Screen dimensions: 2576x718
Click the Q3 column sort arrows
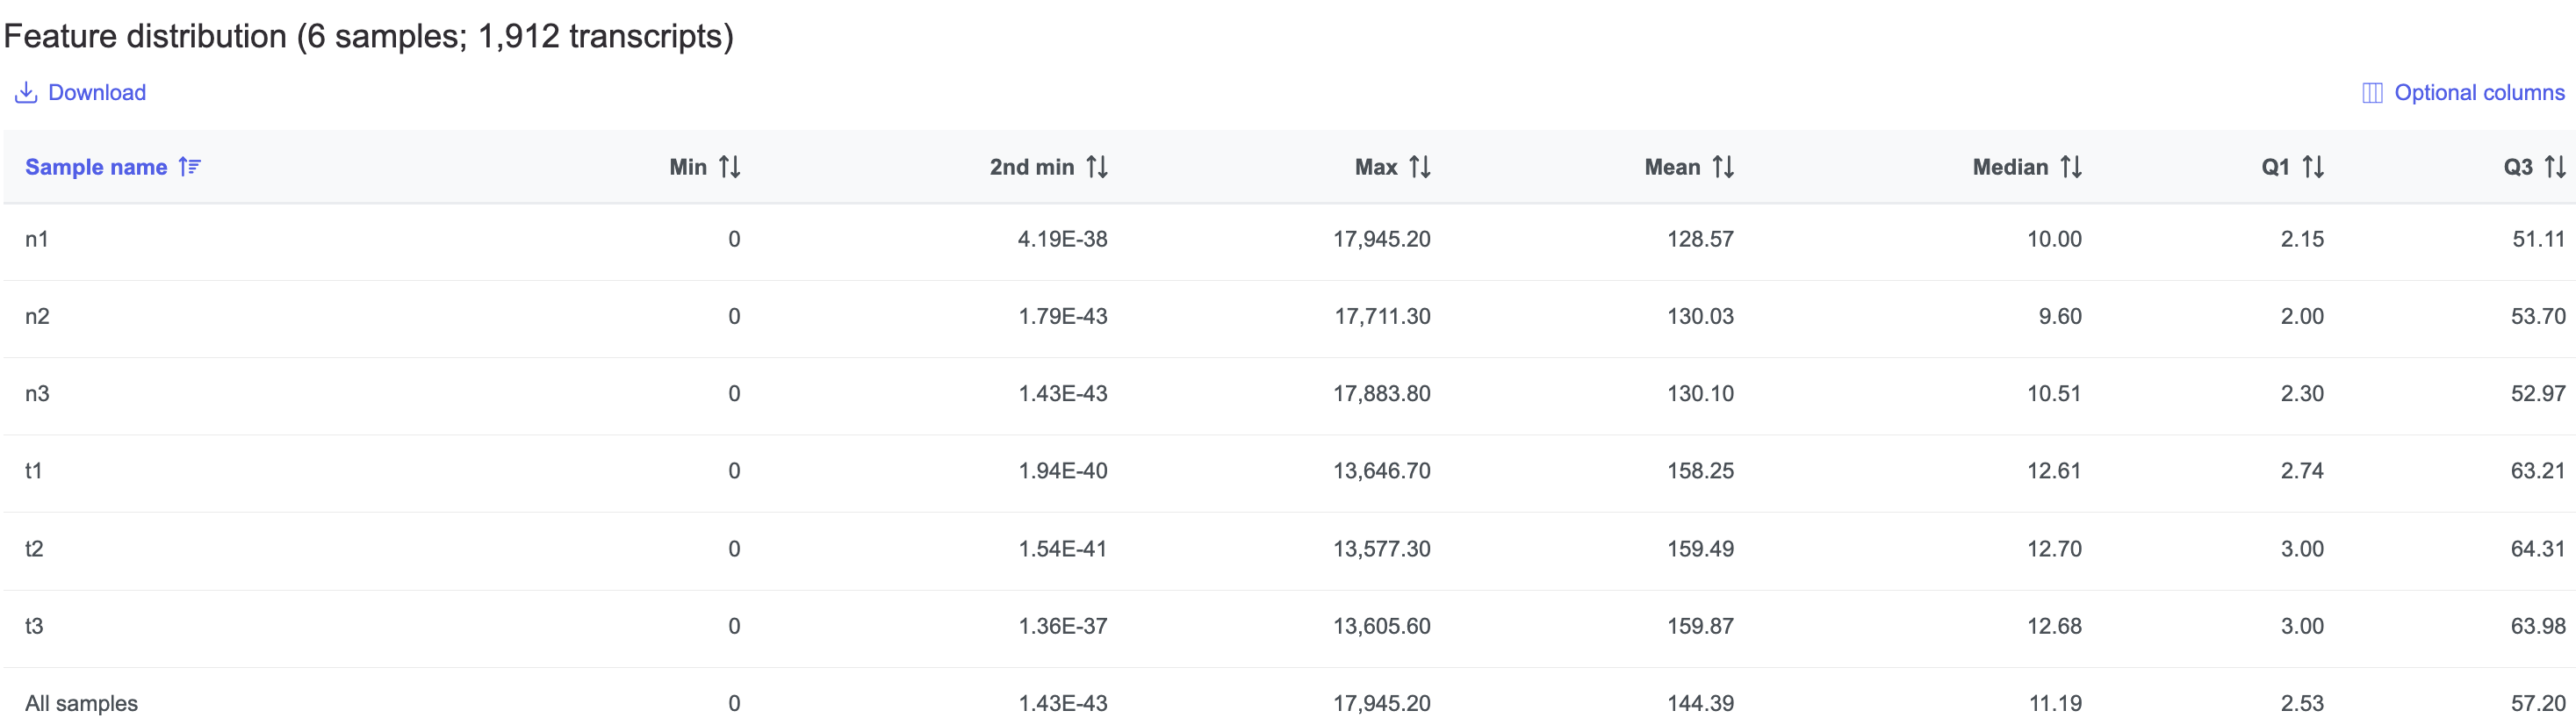click(x=2555, y=167)
